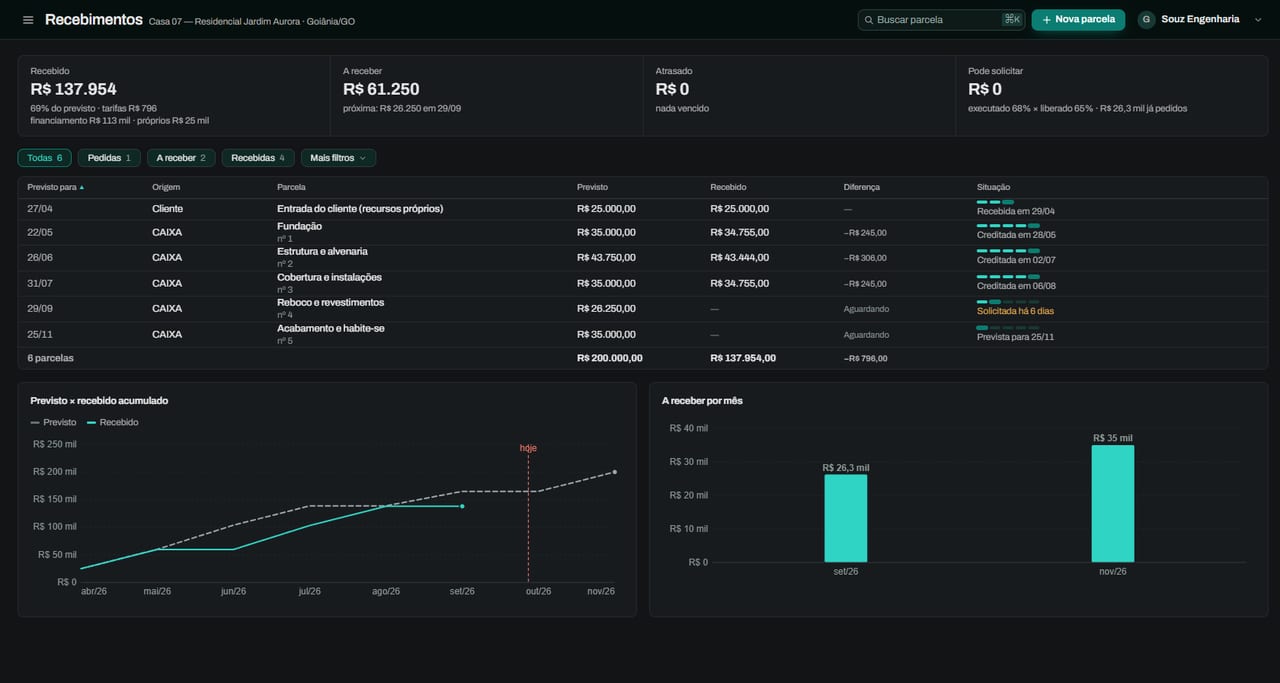This screenshot has height=683, width=1280.
Task: Show the 'Recebidas 4' filter tab
Action: click(258, 158)
